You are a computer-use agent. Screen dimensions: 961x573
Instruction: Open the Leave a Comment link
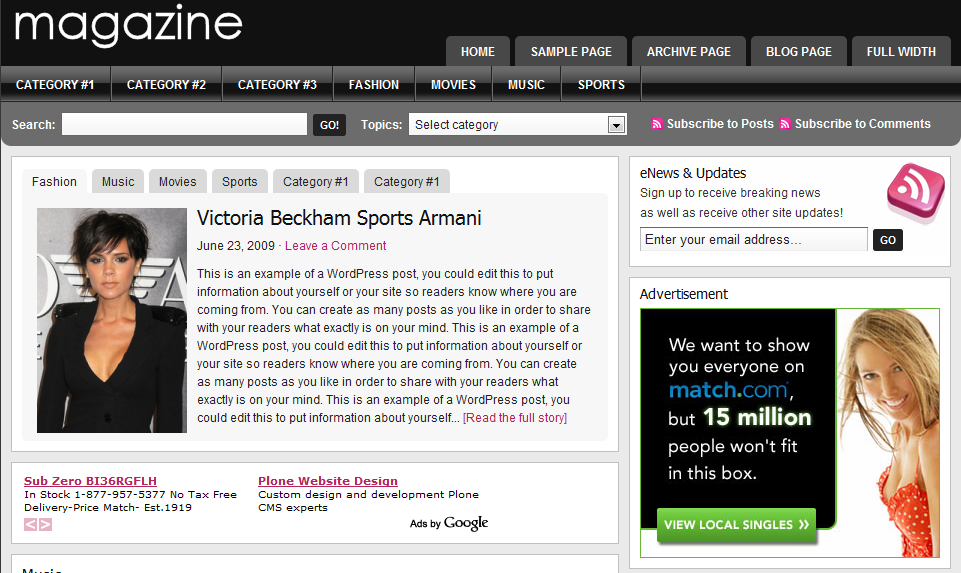point(335,246)
